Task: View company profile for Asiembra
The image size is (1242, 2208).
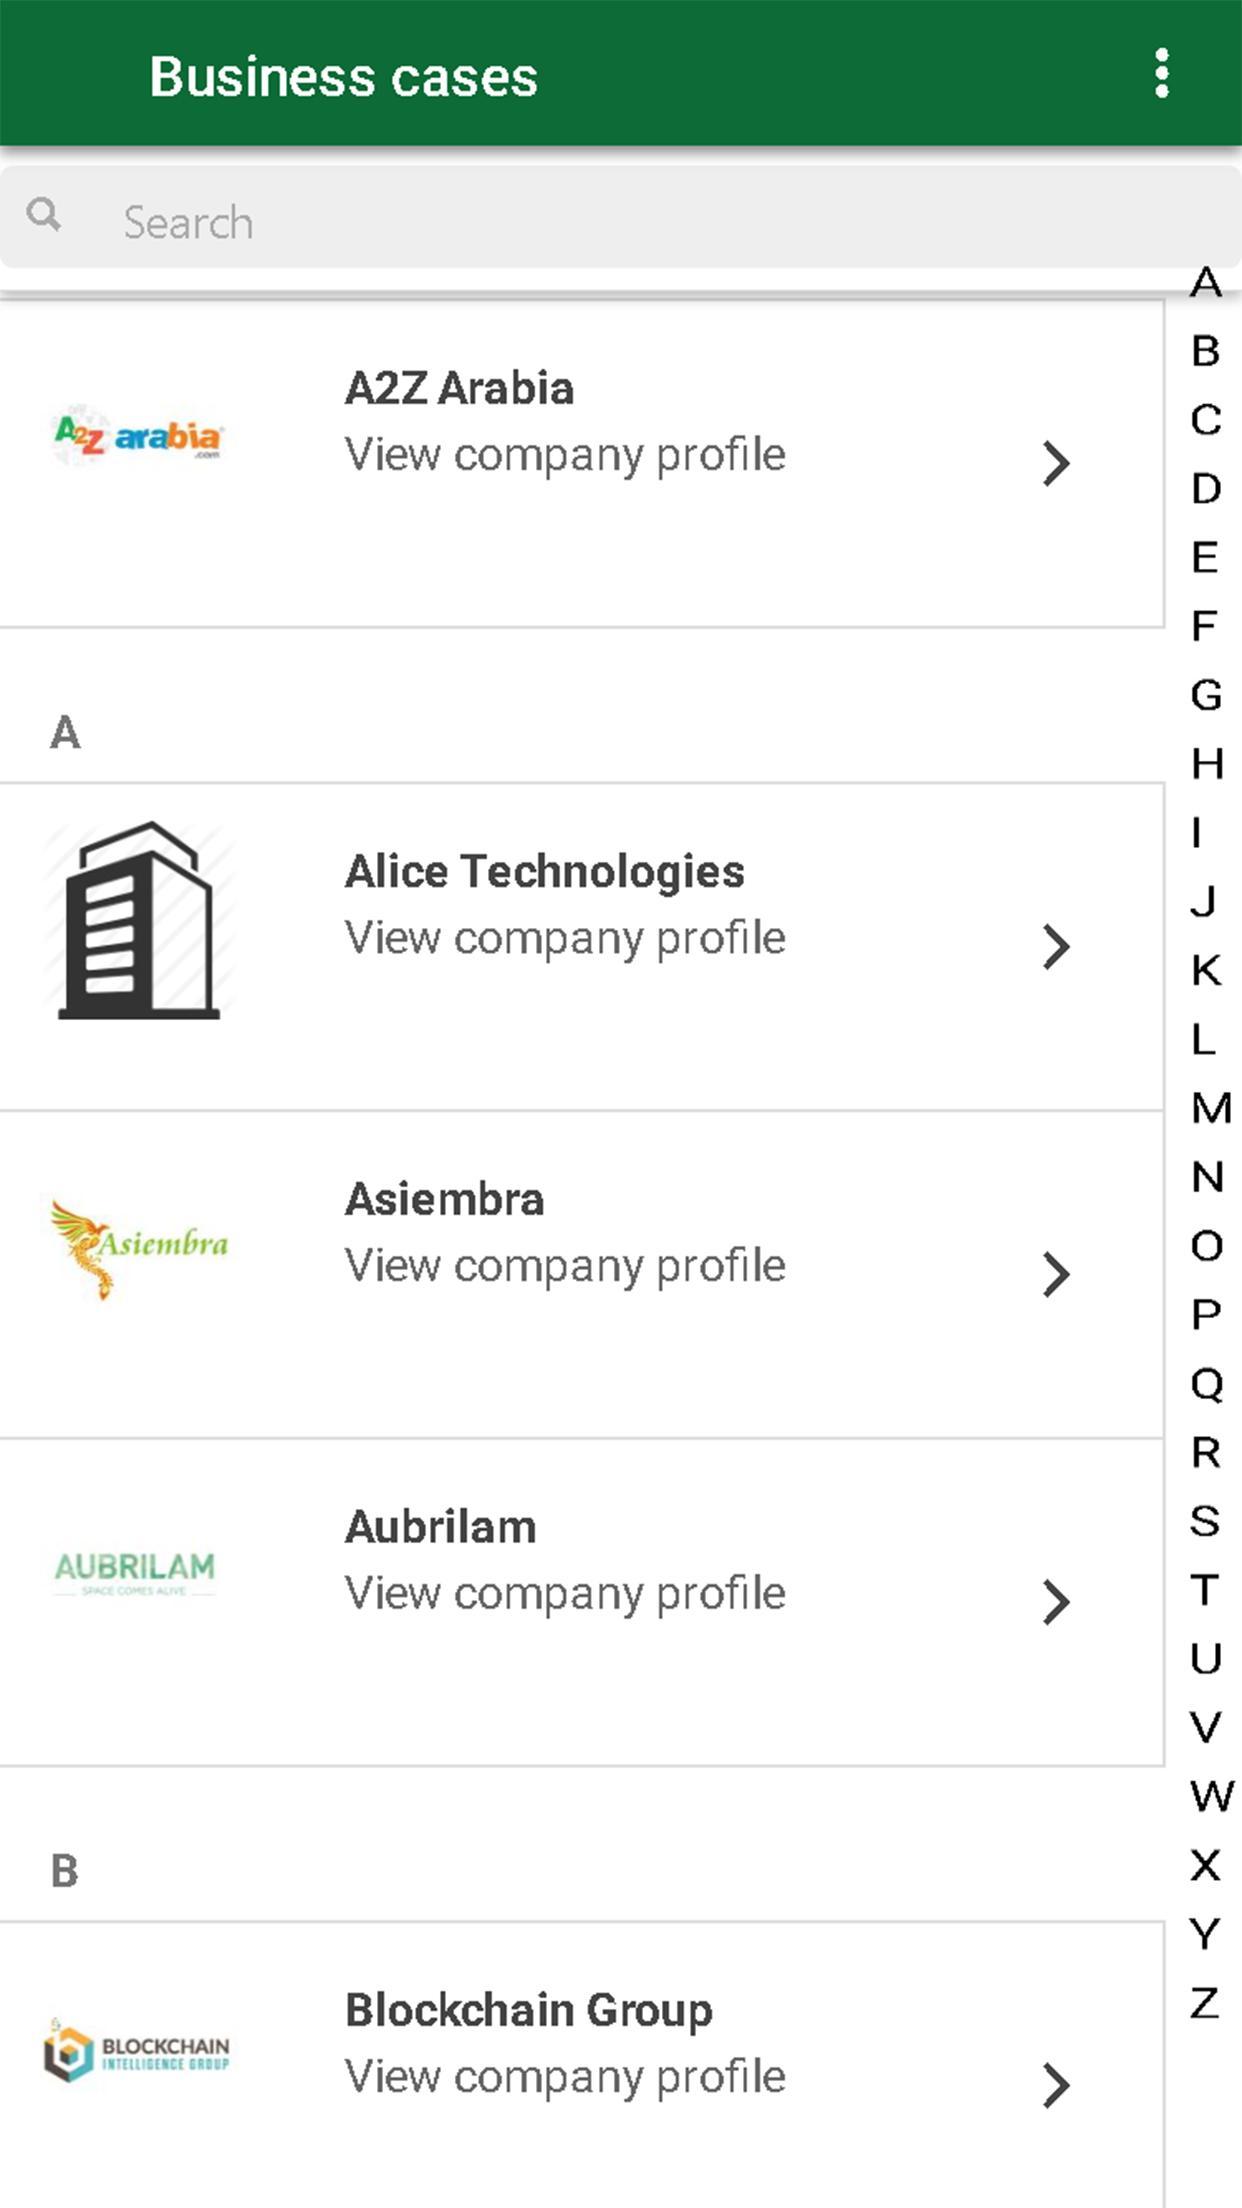Action: click(x=565, y=1266)
